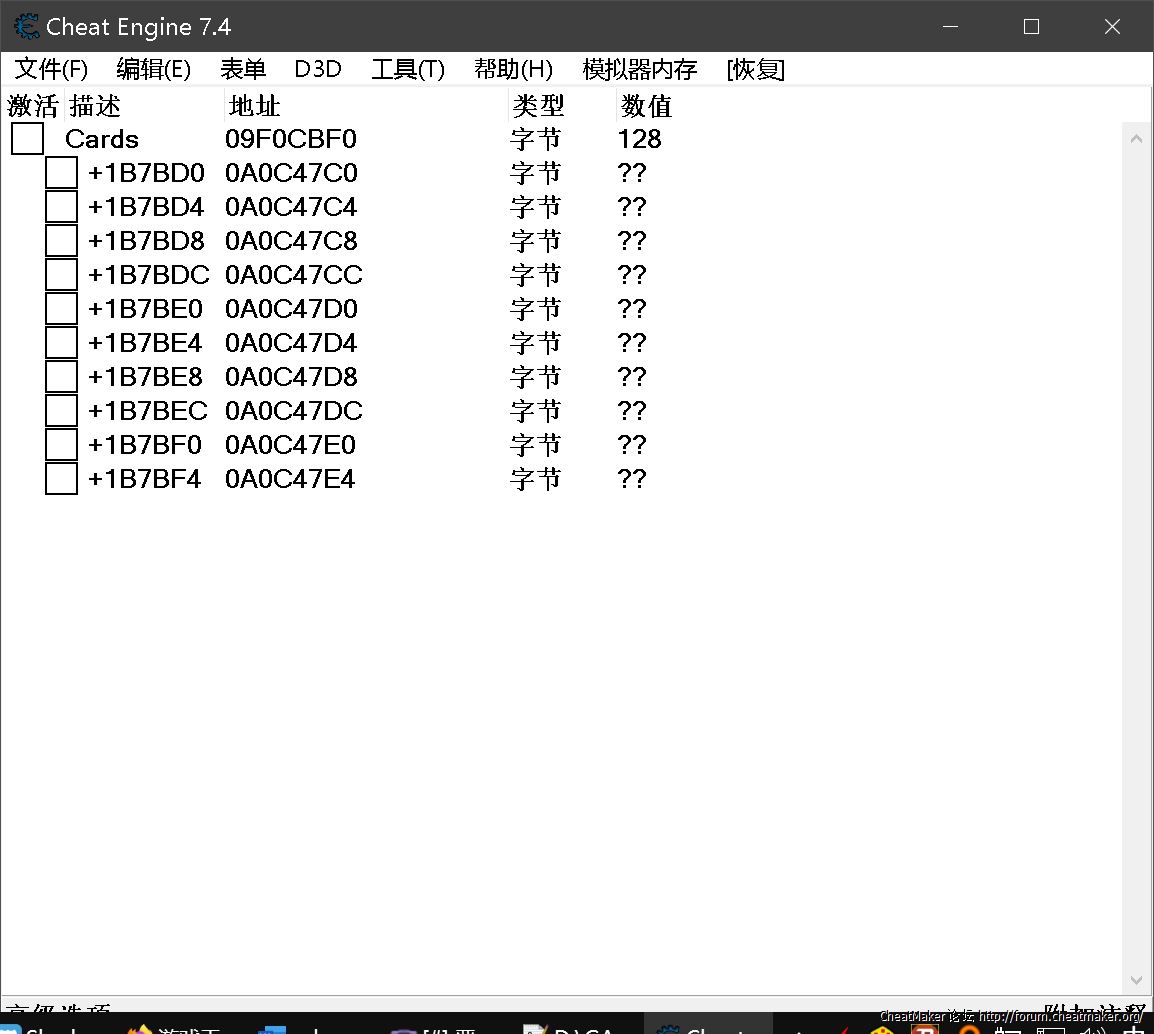Click the scrollbar down arrow

click(1136, 980)
